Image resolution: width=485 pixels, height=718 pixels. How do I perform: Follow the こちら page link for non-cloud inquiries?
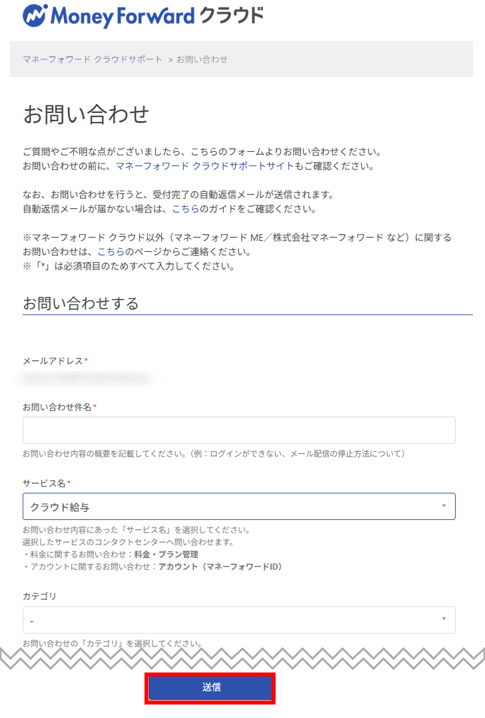point(111,251)
